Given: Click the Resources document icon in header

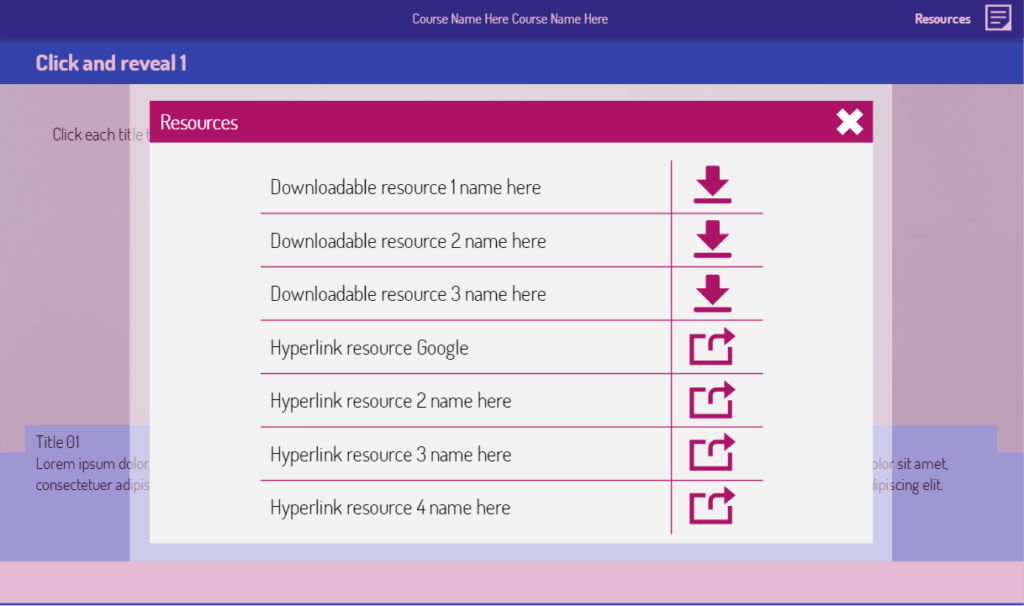Looking at the screenshot, I should [998, 18].
